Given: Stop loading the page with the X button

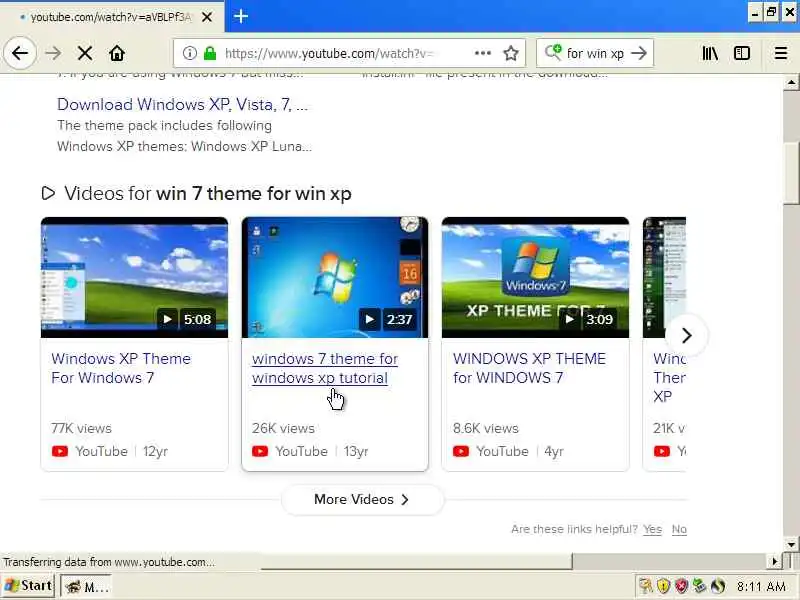Looking at the screenshot, I should (85, 53).
